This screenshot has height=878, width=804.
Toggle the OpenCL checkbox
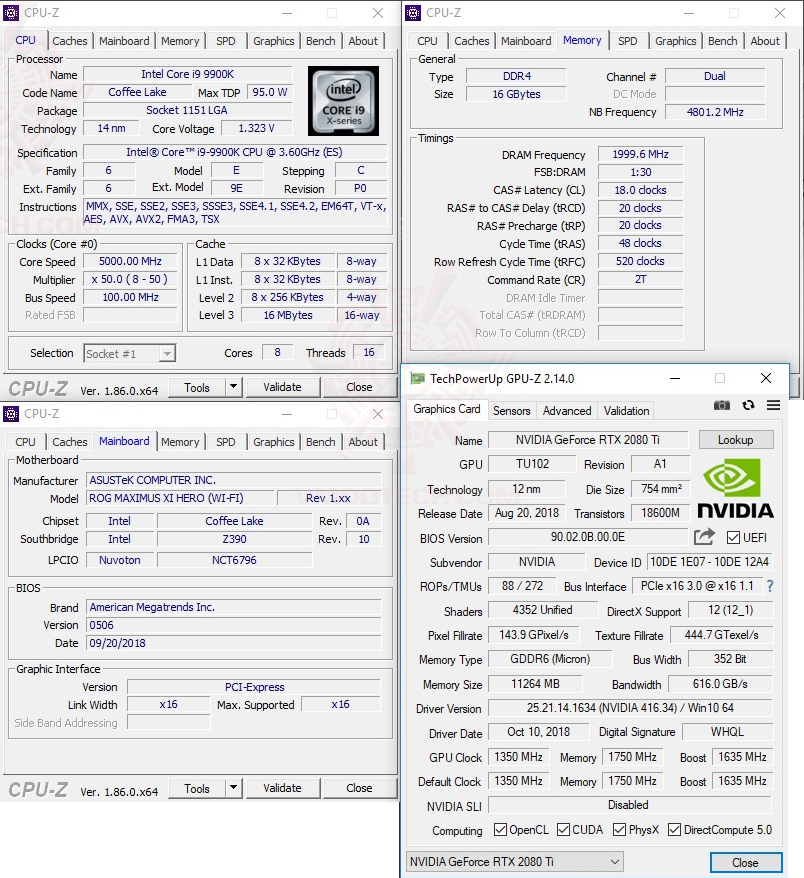pyautogui.click(x=501, y=829)
